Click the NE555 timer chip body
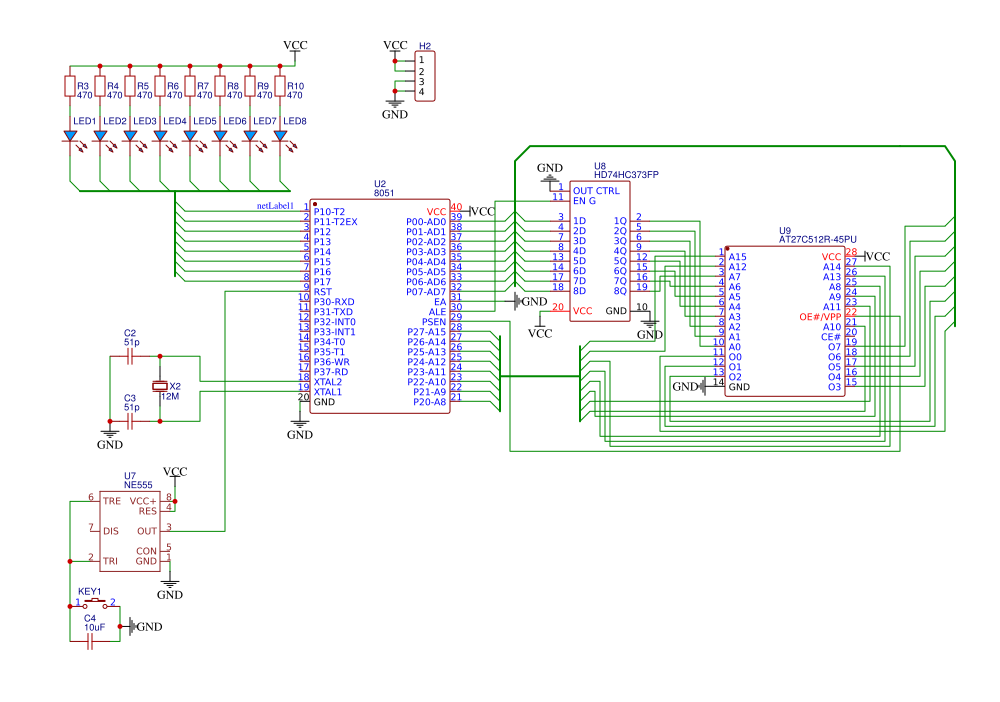The width and height of the screenshot is (1000, 702). [x=130, y=530]
